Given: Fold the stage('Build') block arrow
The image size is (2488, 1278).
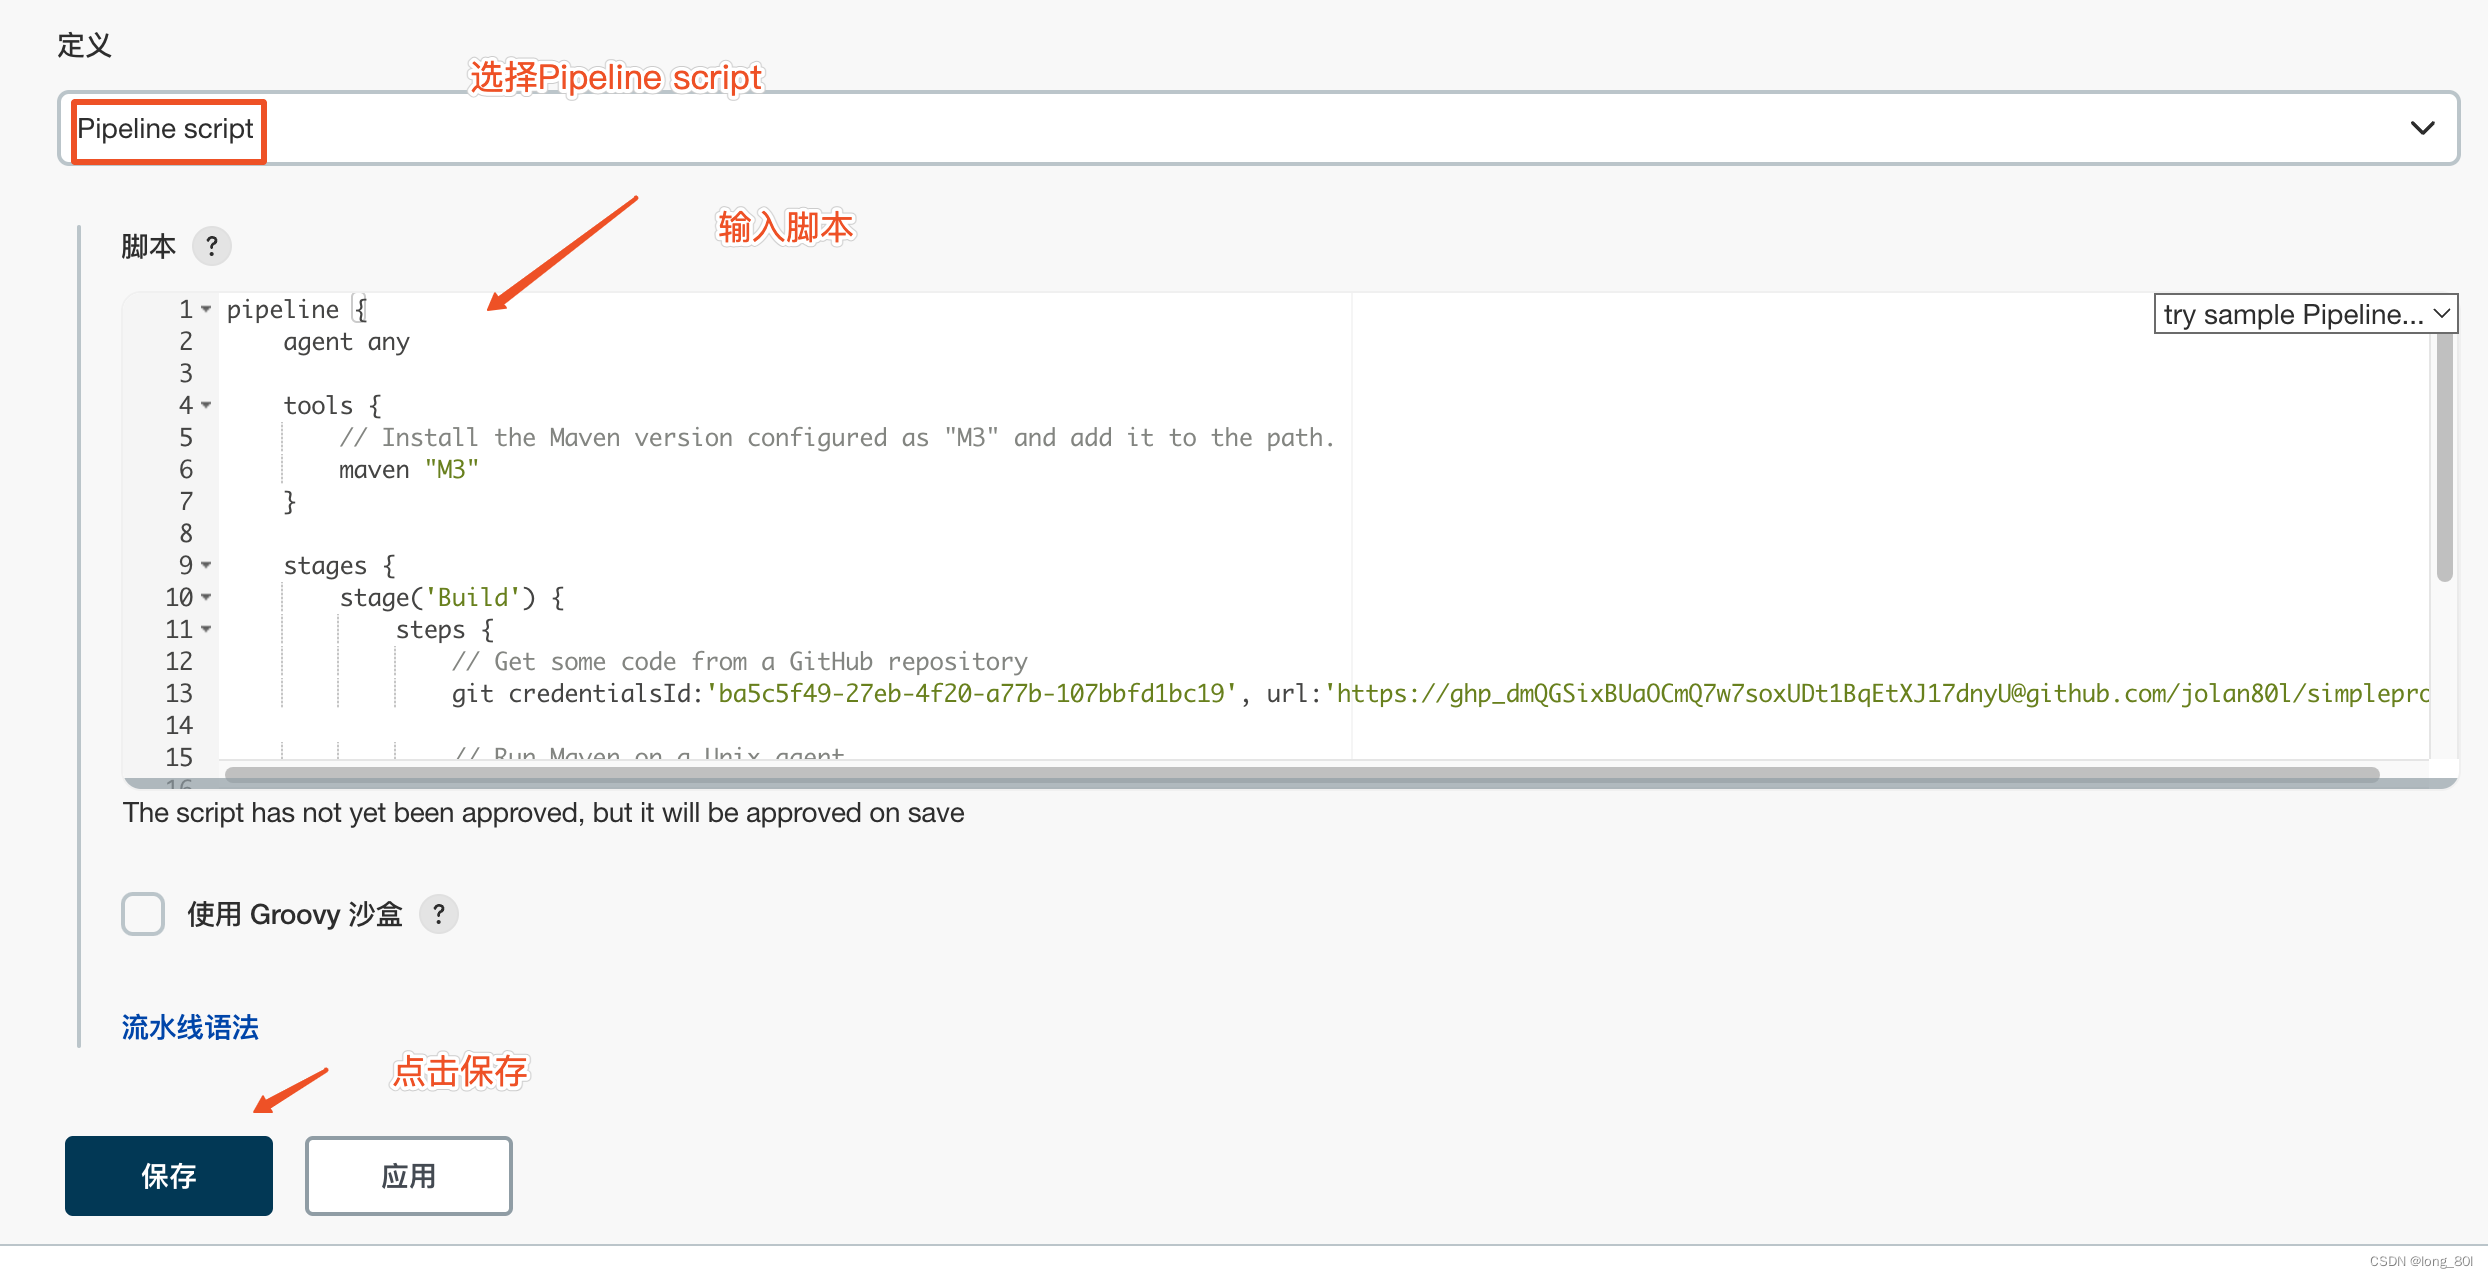Looking at the screenshot, I should [206, 598].
